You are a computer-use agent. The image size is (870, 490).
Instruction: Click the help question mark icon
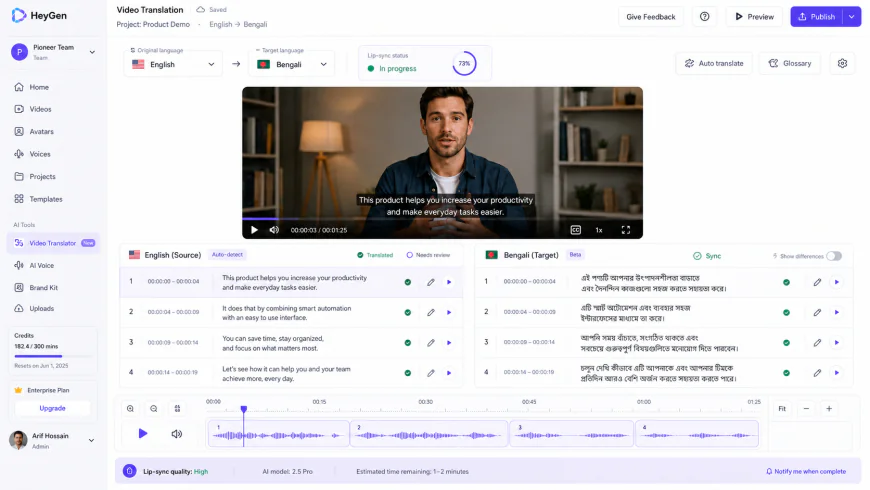point(704,17)
